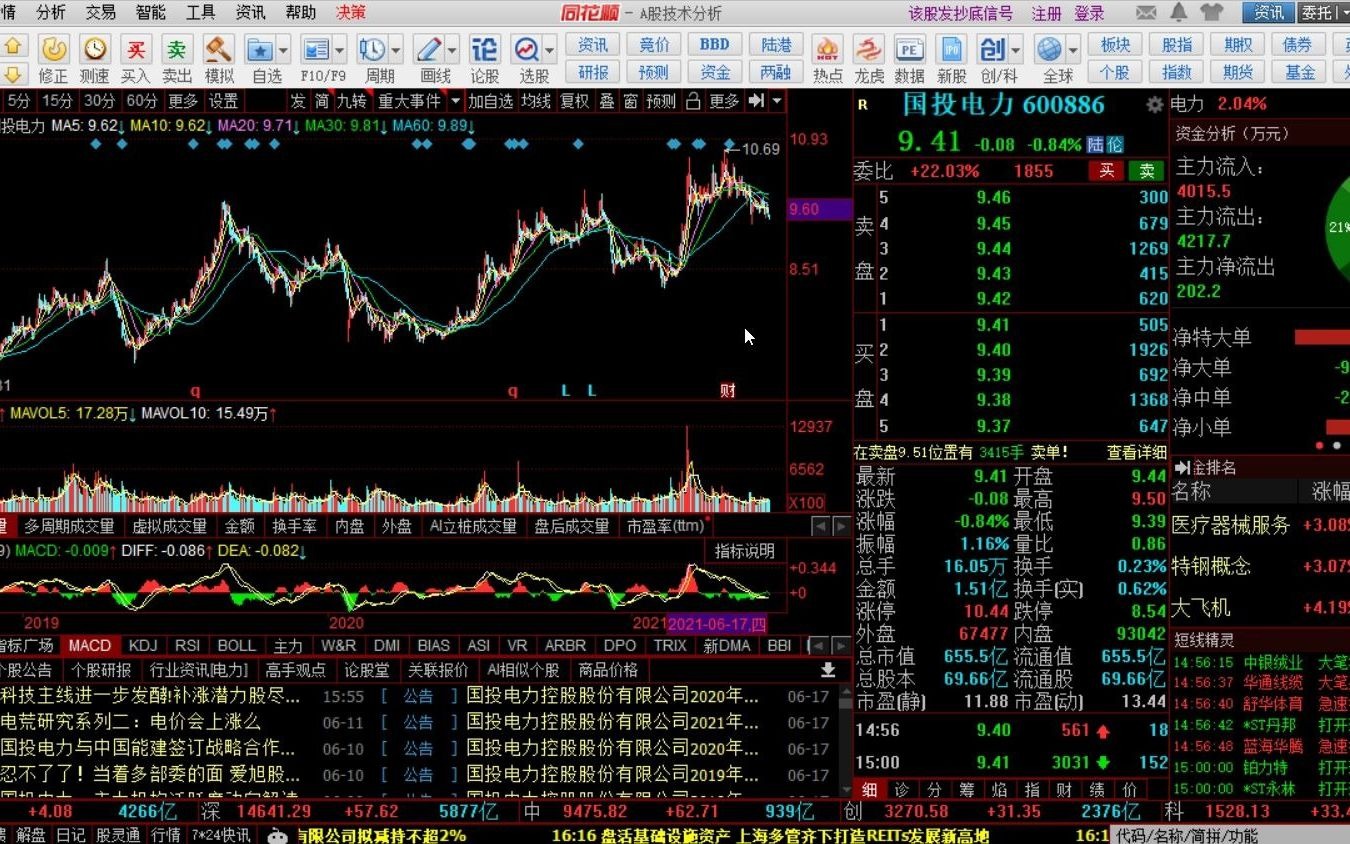Click the 指标说明 button
The height and width of the screenshot is (844, 1350).
[x=744, y=551]
